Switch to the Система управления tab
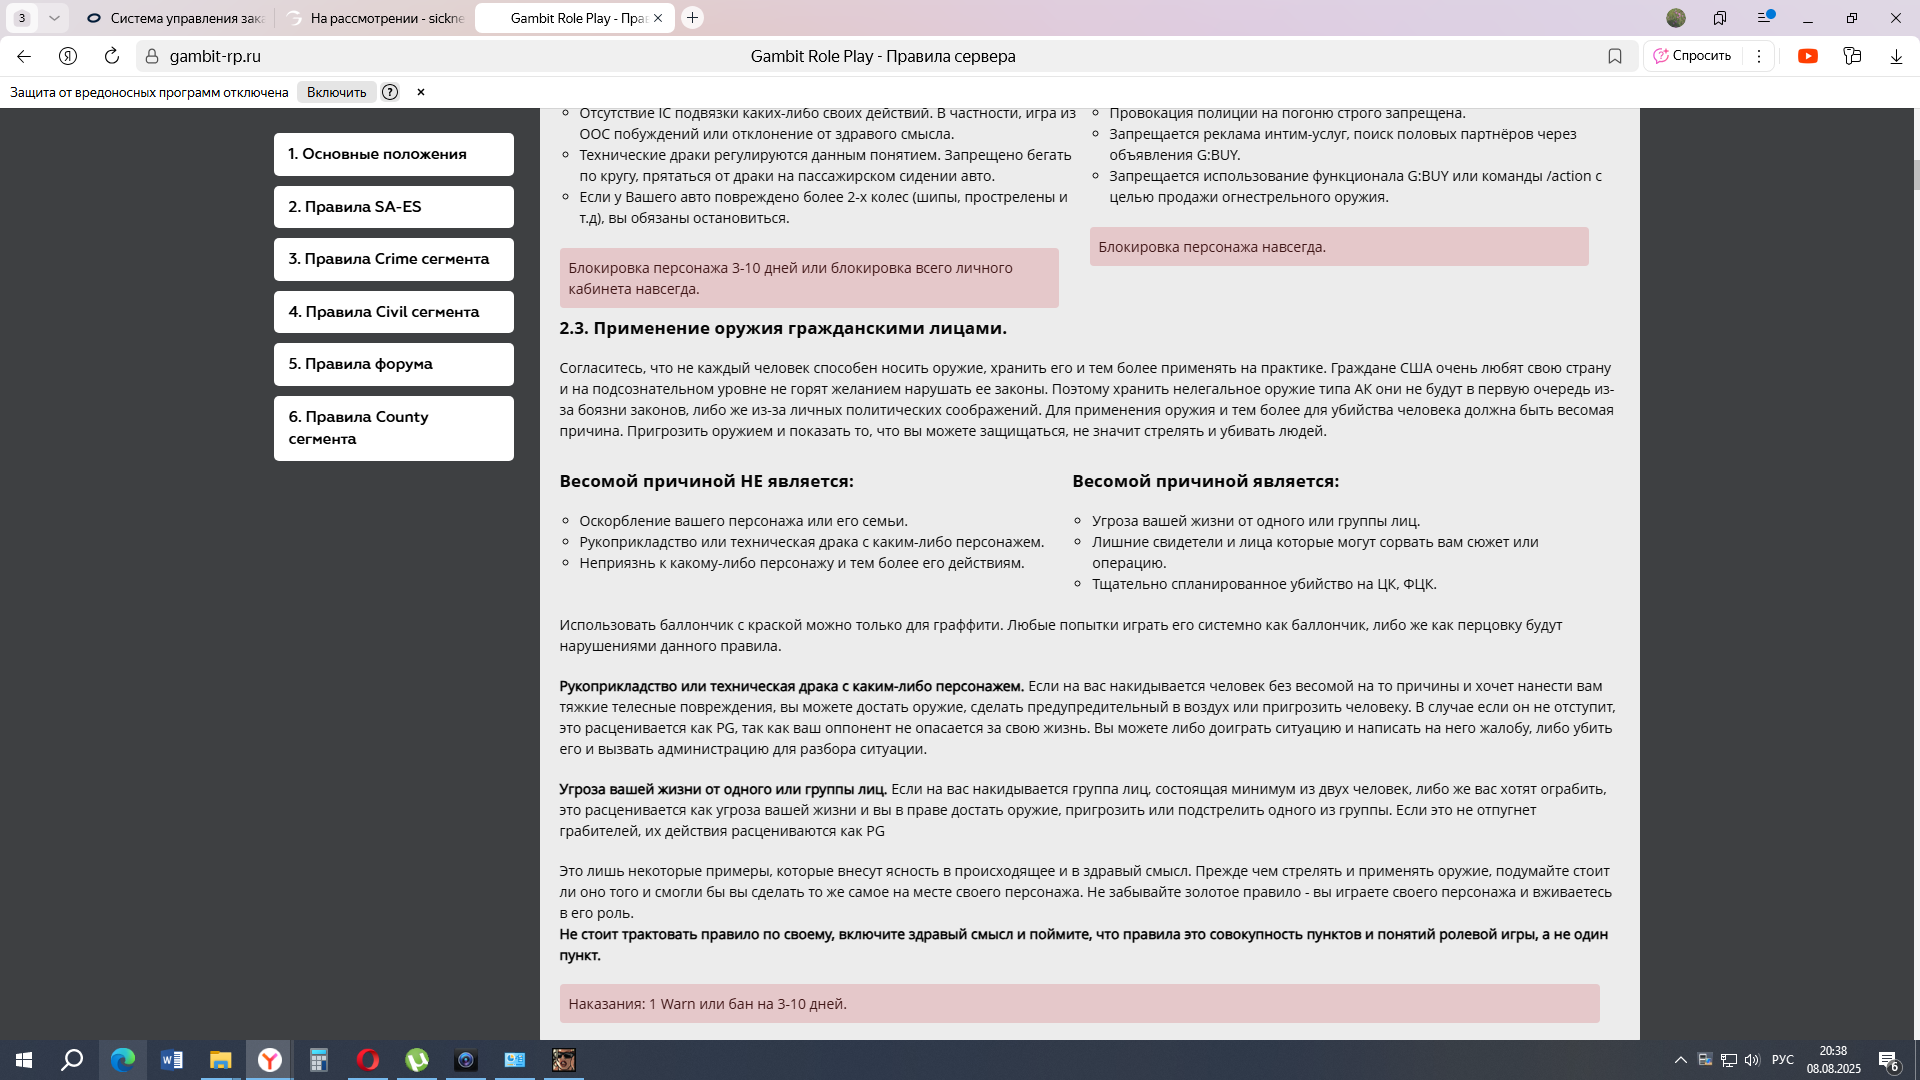The width and height of the screenshot is (1920, 1080). point(175,18)
